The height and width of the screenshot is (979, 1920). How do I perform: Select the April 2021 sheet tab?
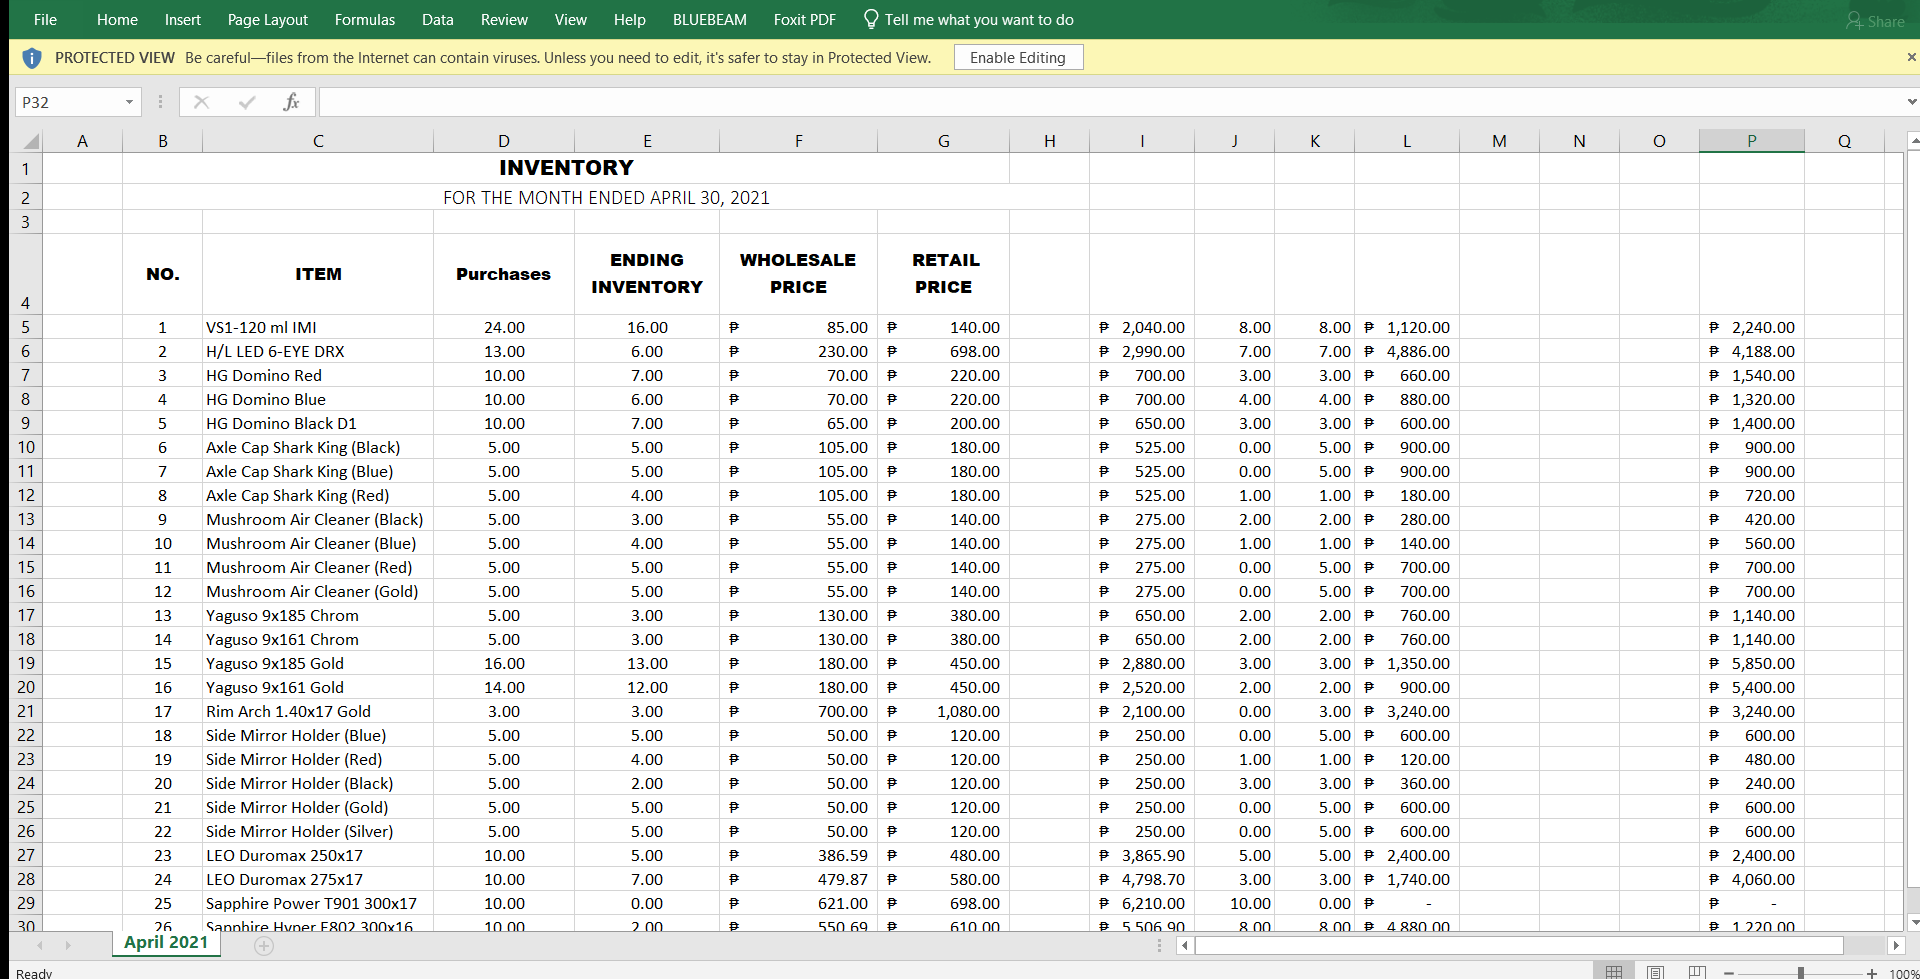[x=166, y=942]
